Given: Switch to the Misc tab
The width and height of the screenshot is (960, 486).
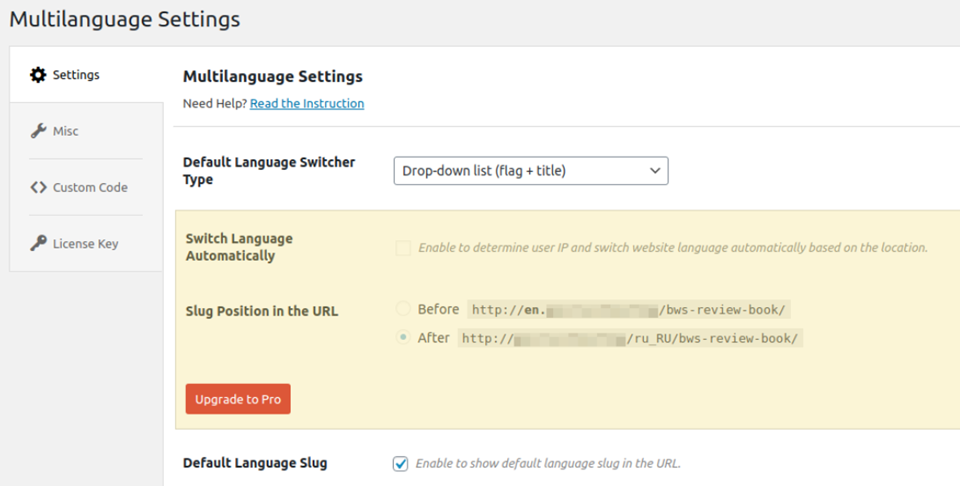Looking at the screenshot, I should point(65,131).
